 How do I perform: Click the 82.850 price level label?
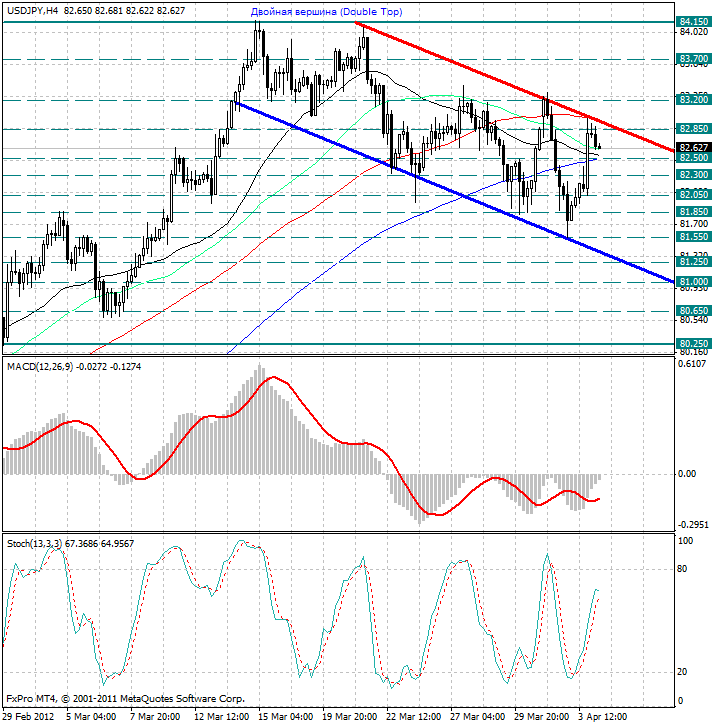[694, 129]
